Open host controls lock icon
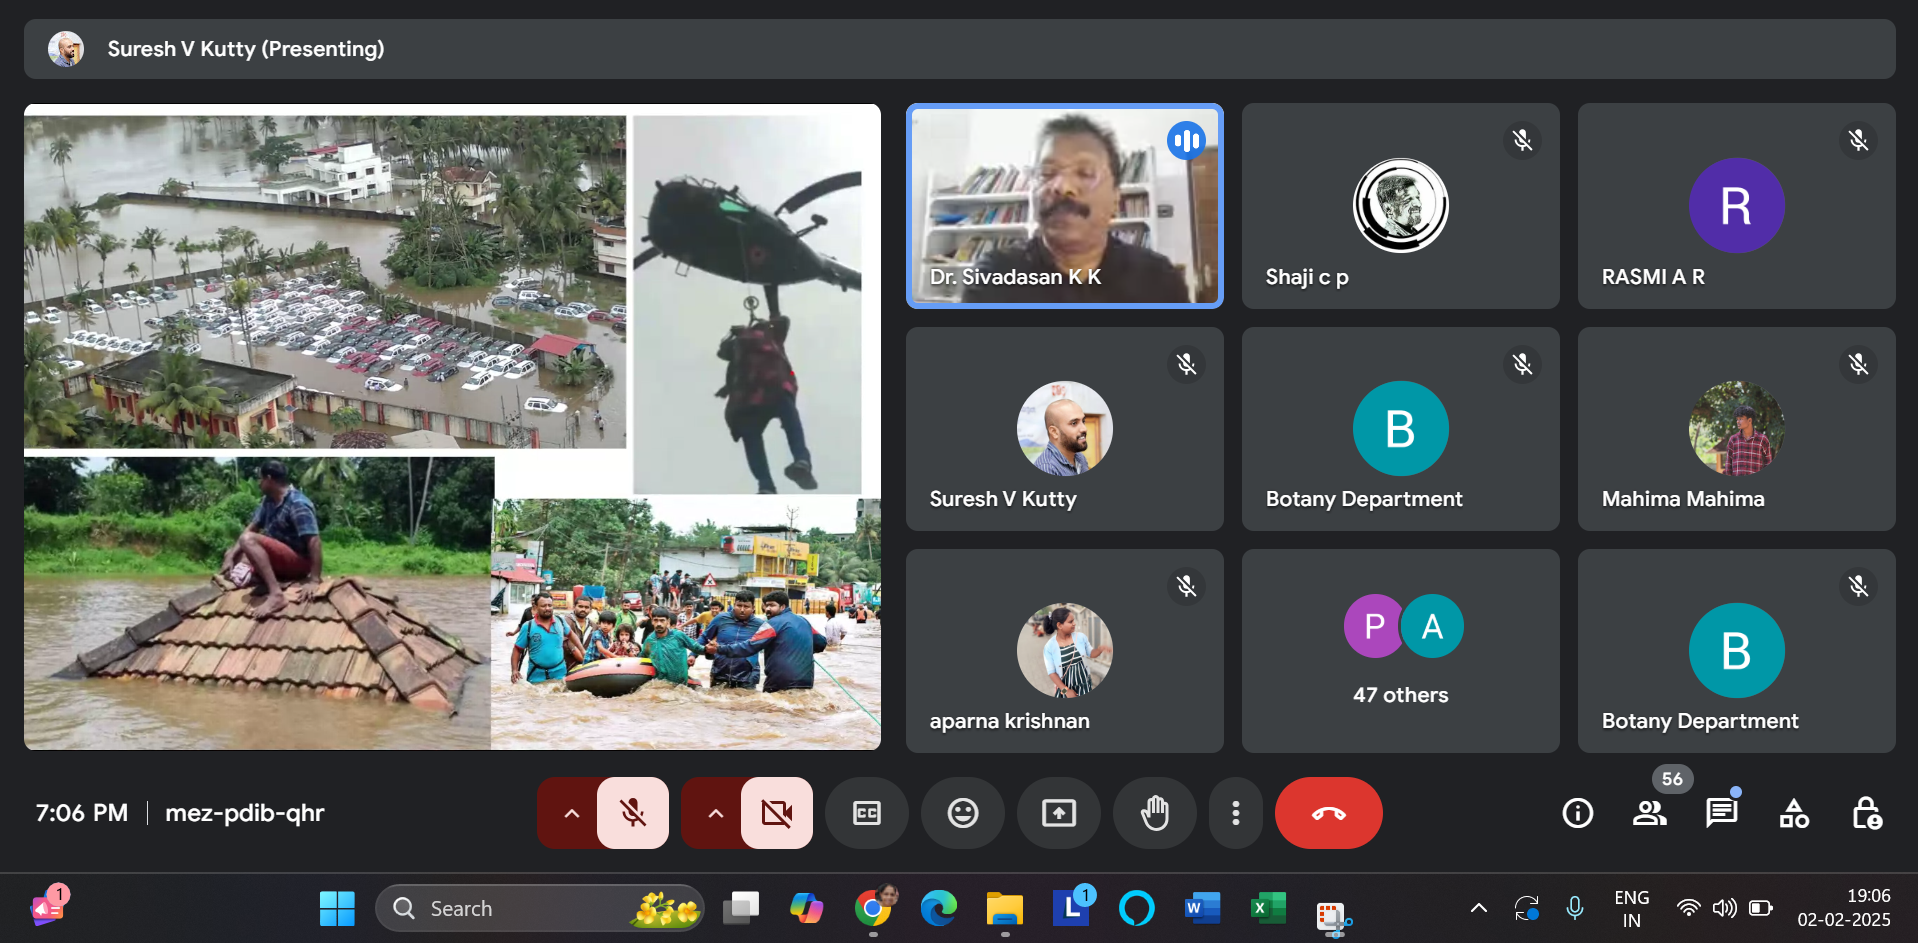The width and height of the screenshot is (1918, 943). tap(1866, 813)
